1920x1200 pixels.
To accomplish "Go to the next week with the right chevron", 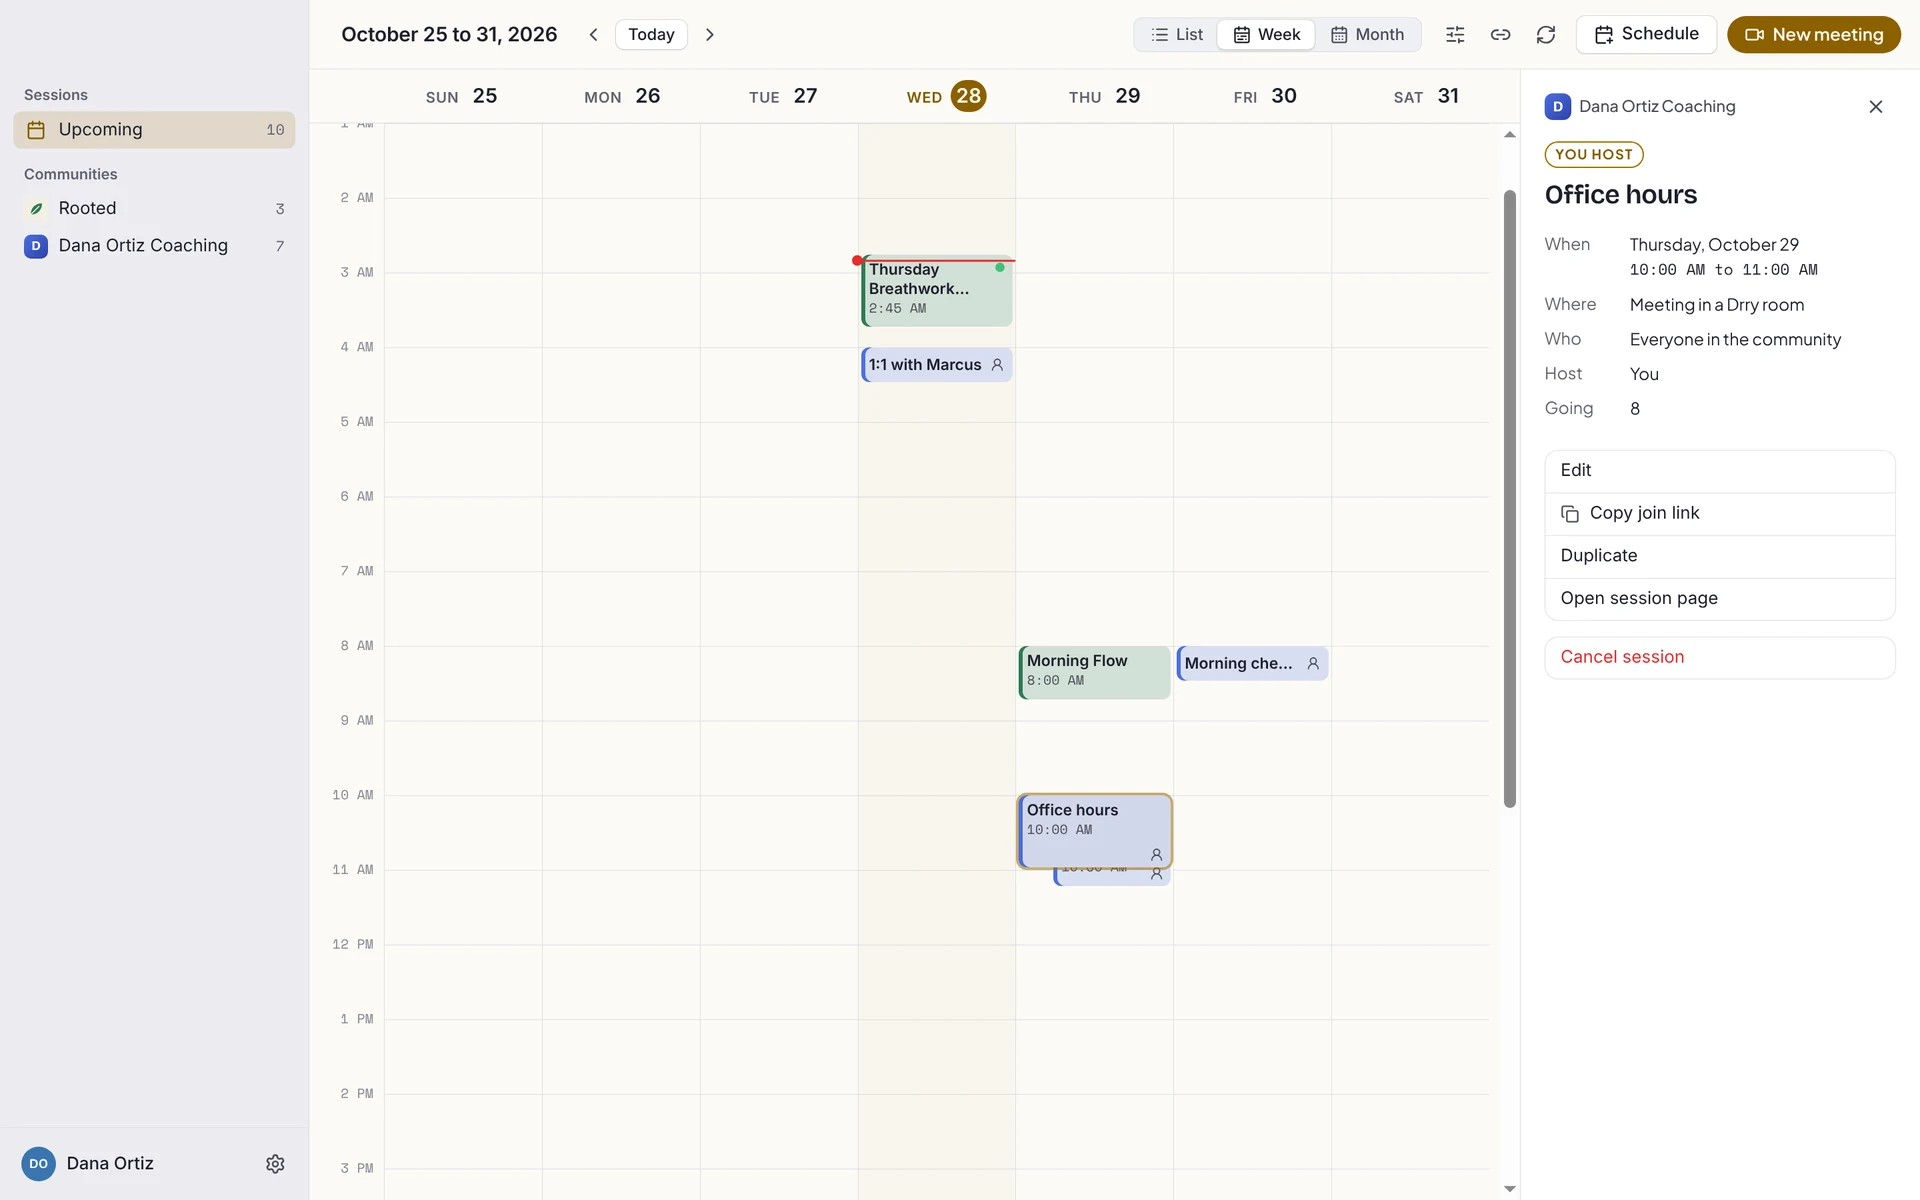I will pos(710,34).
